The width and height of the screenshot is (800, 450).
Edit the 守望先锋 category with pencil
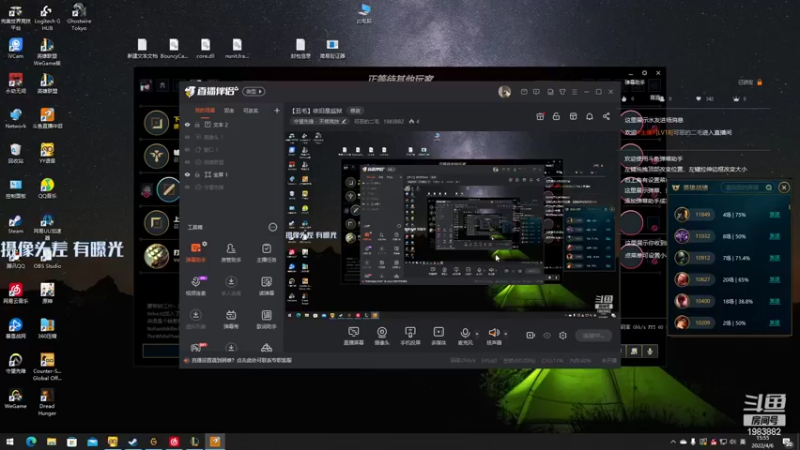pyautogui.click(x=344, y=121)
